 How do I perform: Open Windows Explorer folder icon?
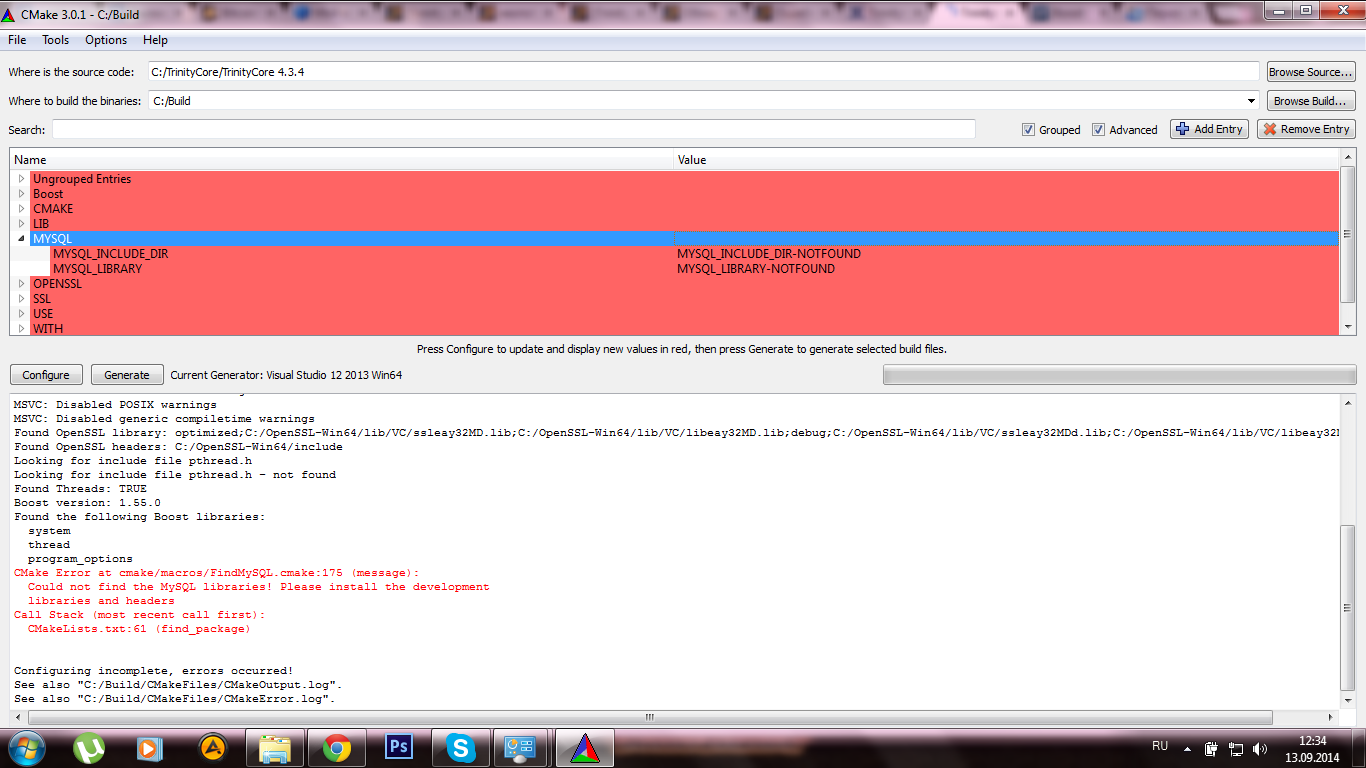(x=274, y=748)
